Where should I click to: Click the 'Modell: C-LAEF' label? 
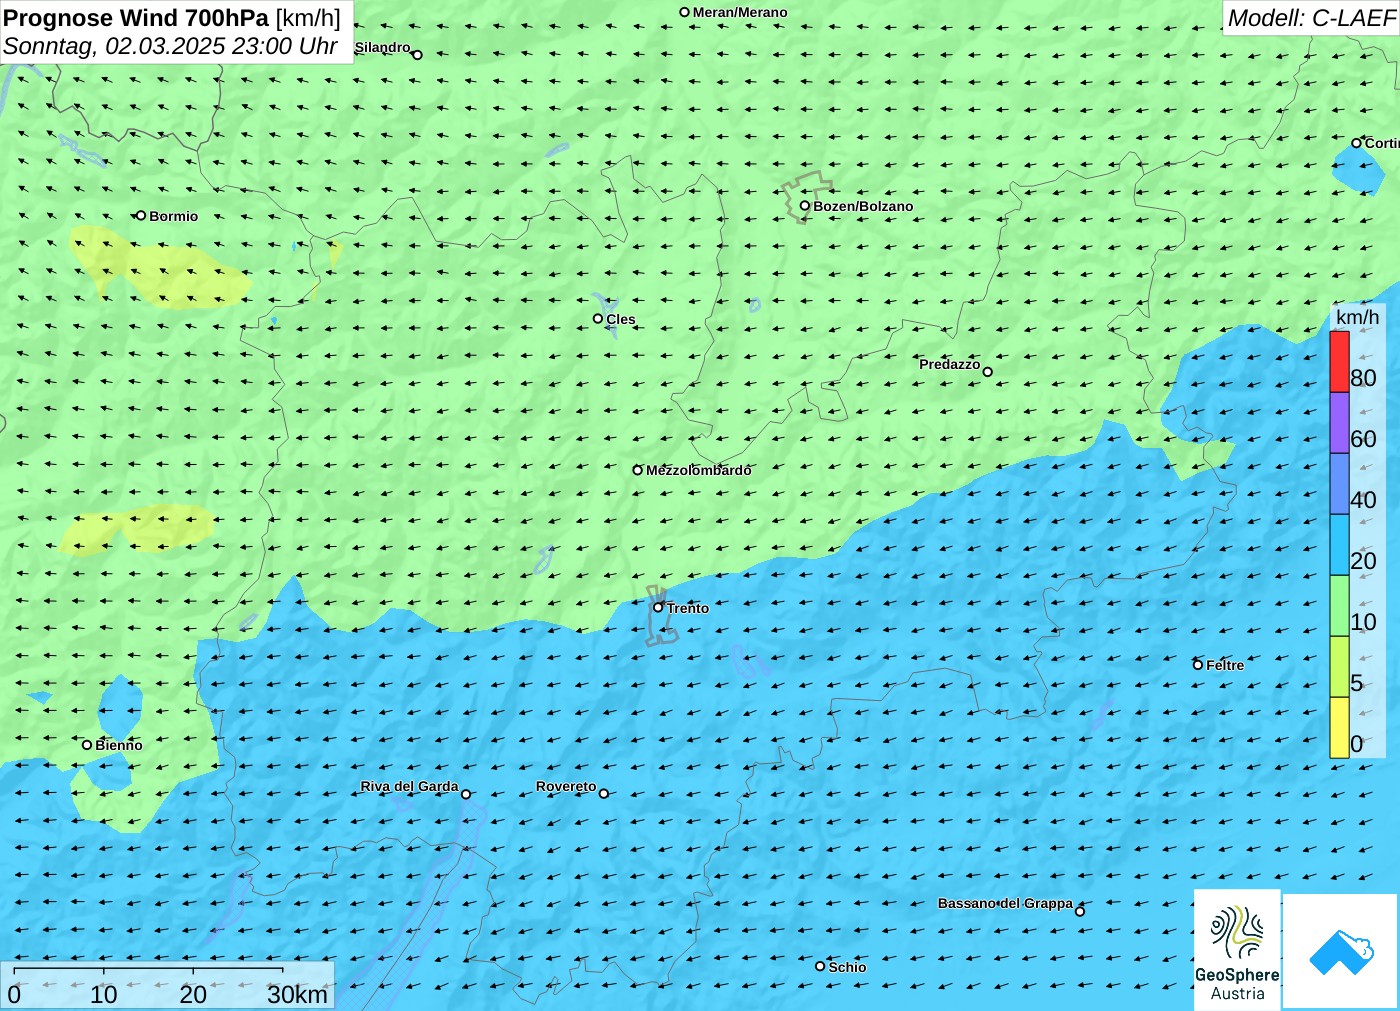coord(1311,18)
